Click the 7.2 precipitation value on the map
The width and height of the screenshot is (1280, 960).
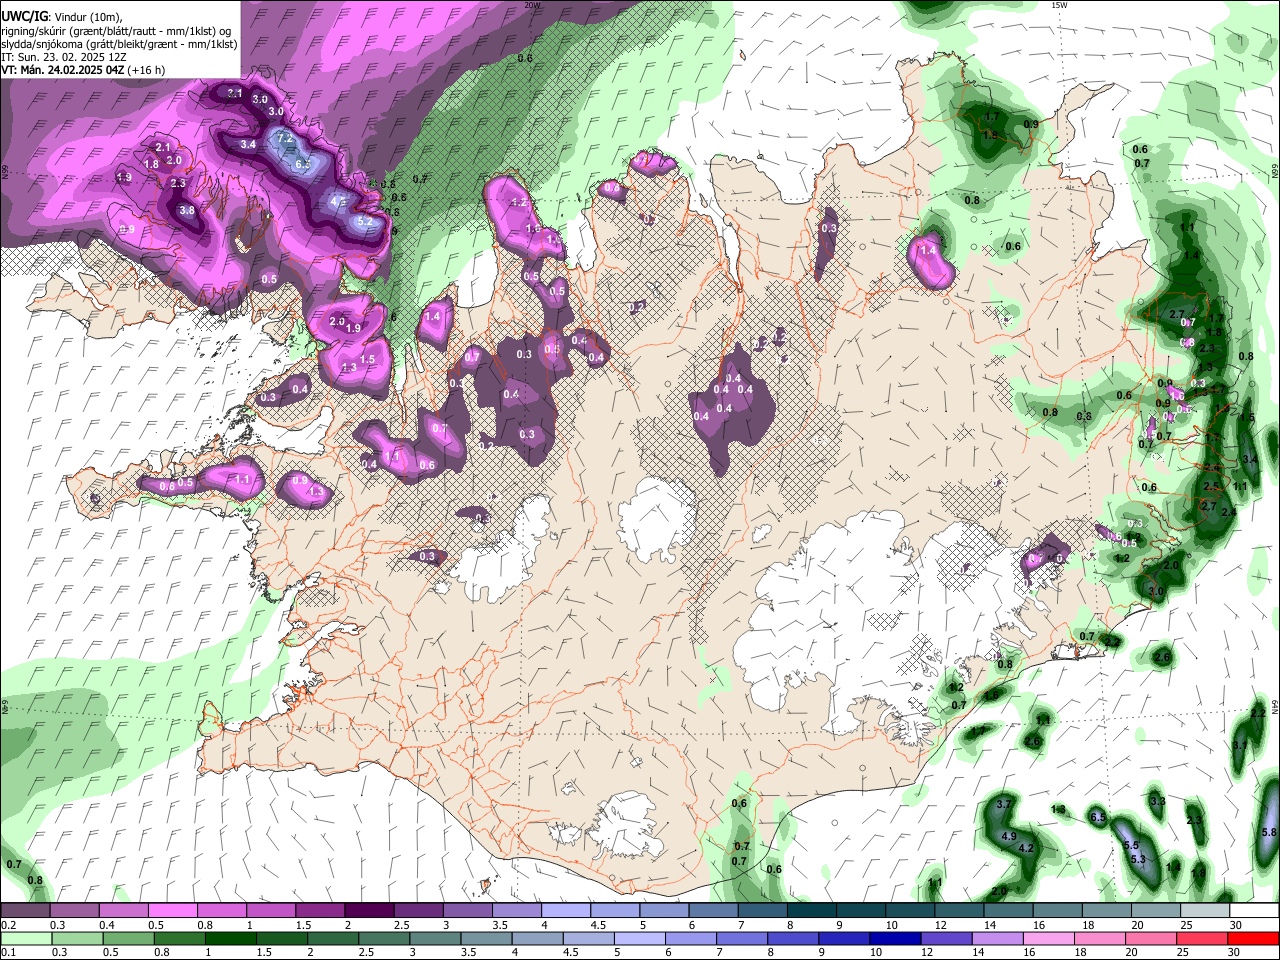[284, 138]
